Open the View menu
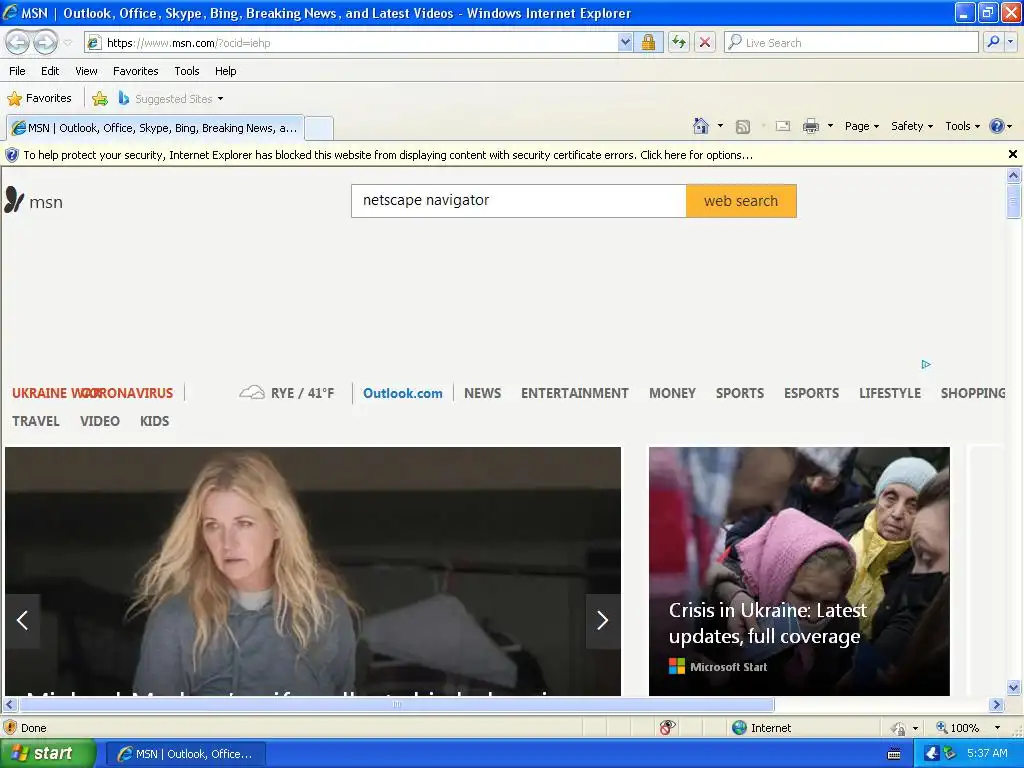 (86, 71)
